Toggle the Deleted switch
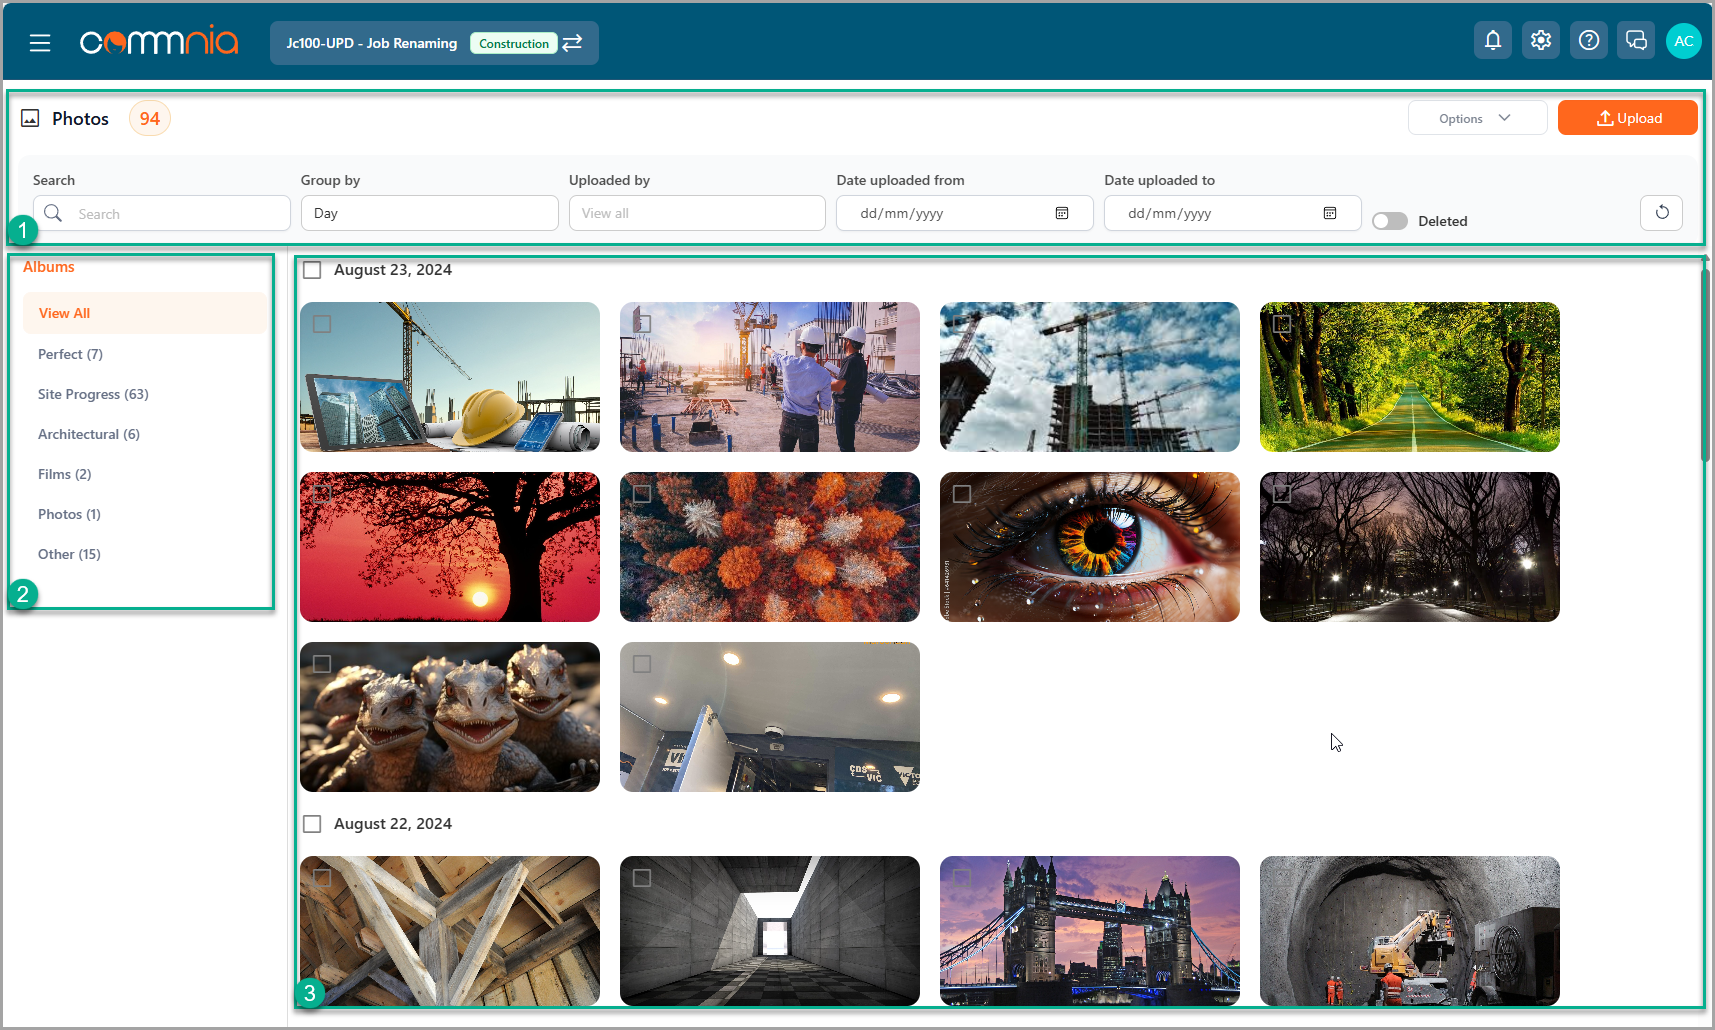 pyautogui.click(x=1389, y=221)
